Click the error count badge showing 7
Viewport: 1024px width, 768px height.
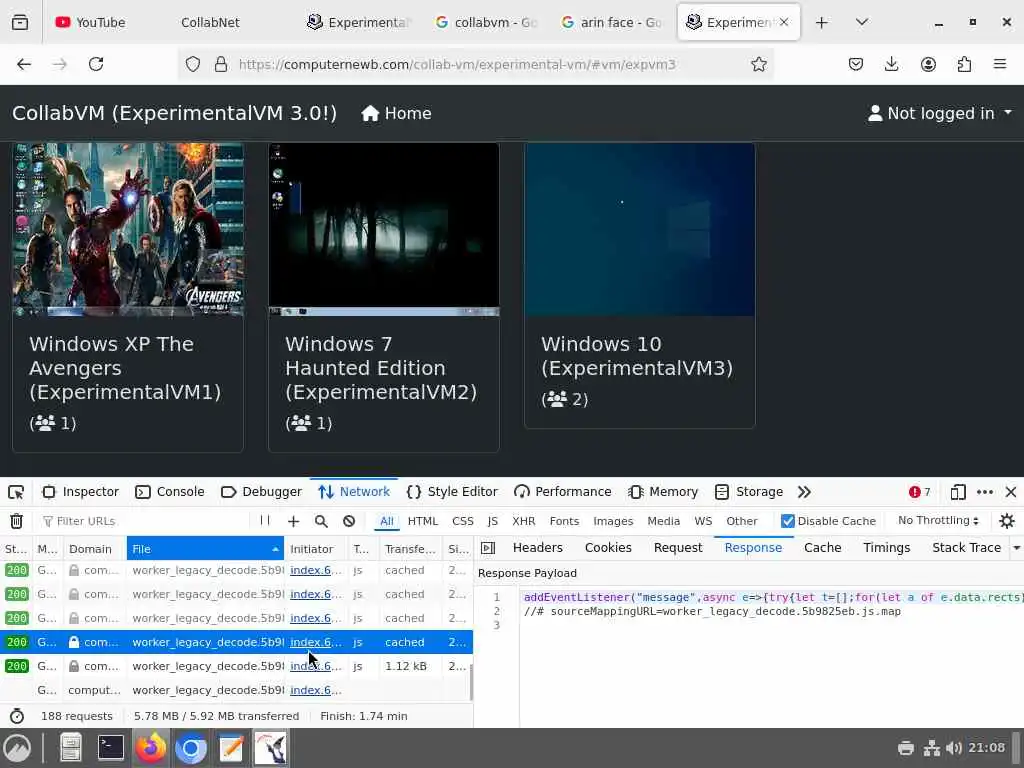(920, 492)
